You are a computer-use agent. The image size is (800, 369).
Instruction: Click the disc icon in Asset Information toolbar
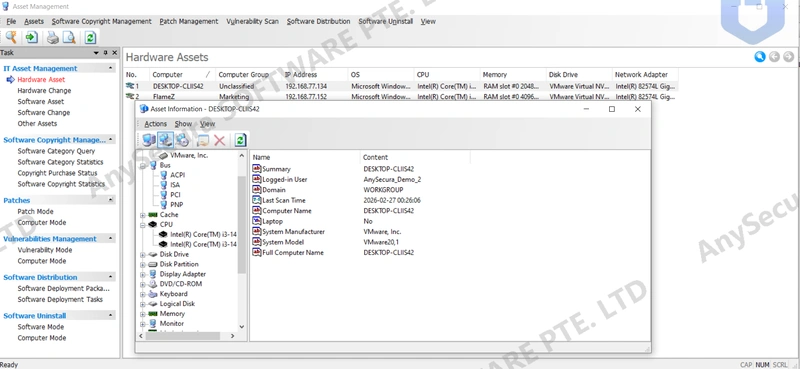182,140
